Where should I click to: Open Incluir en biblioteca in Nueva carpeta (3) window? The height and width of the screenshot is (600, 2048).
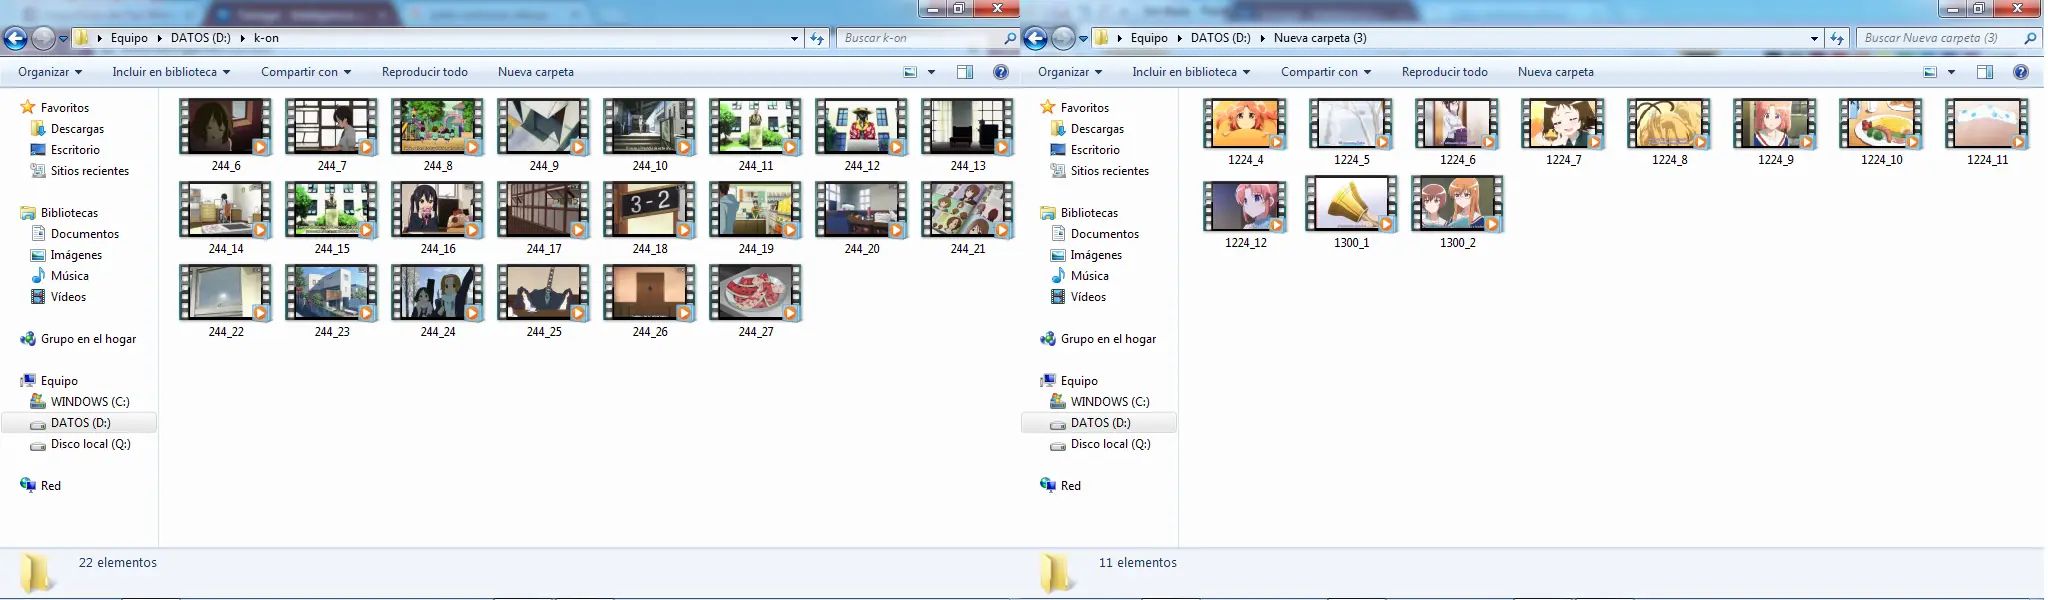pos(1191,72)
